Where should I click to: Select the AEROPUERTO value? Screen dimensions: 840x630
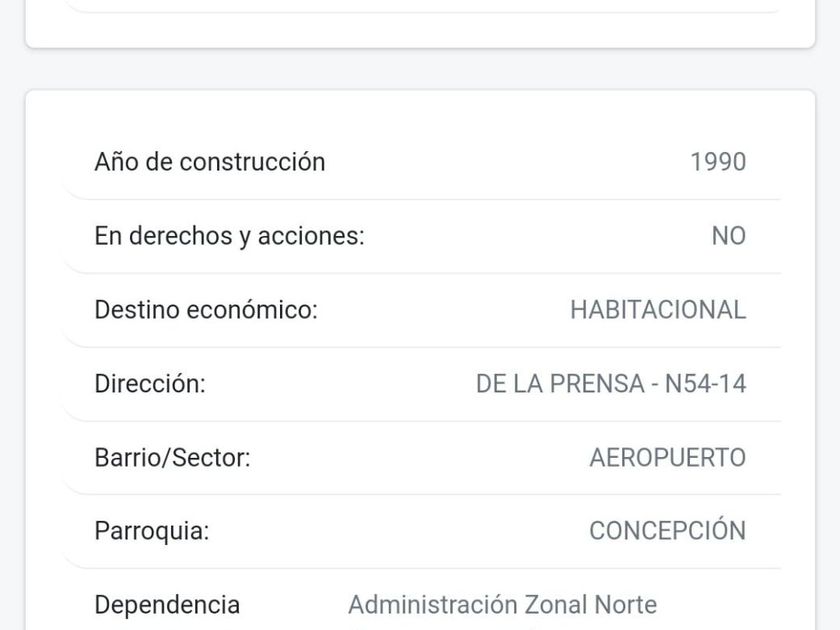(x=667, y=458)
